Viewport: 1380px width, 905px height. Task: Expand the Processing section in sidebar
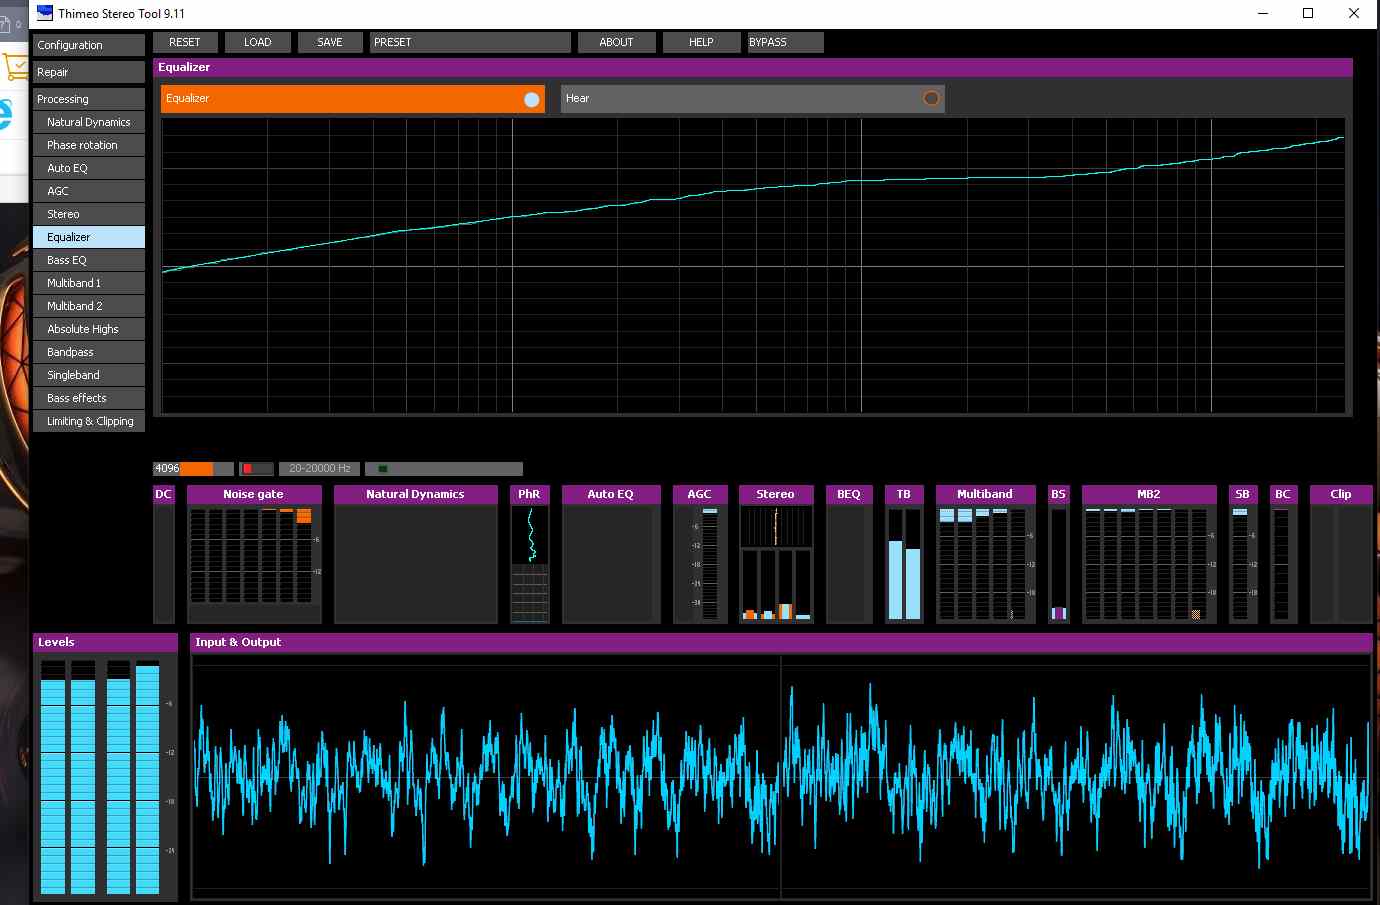(x=88, y=99)
